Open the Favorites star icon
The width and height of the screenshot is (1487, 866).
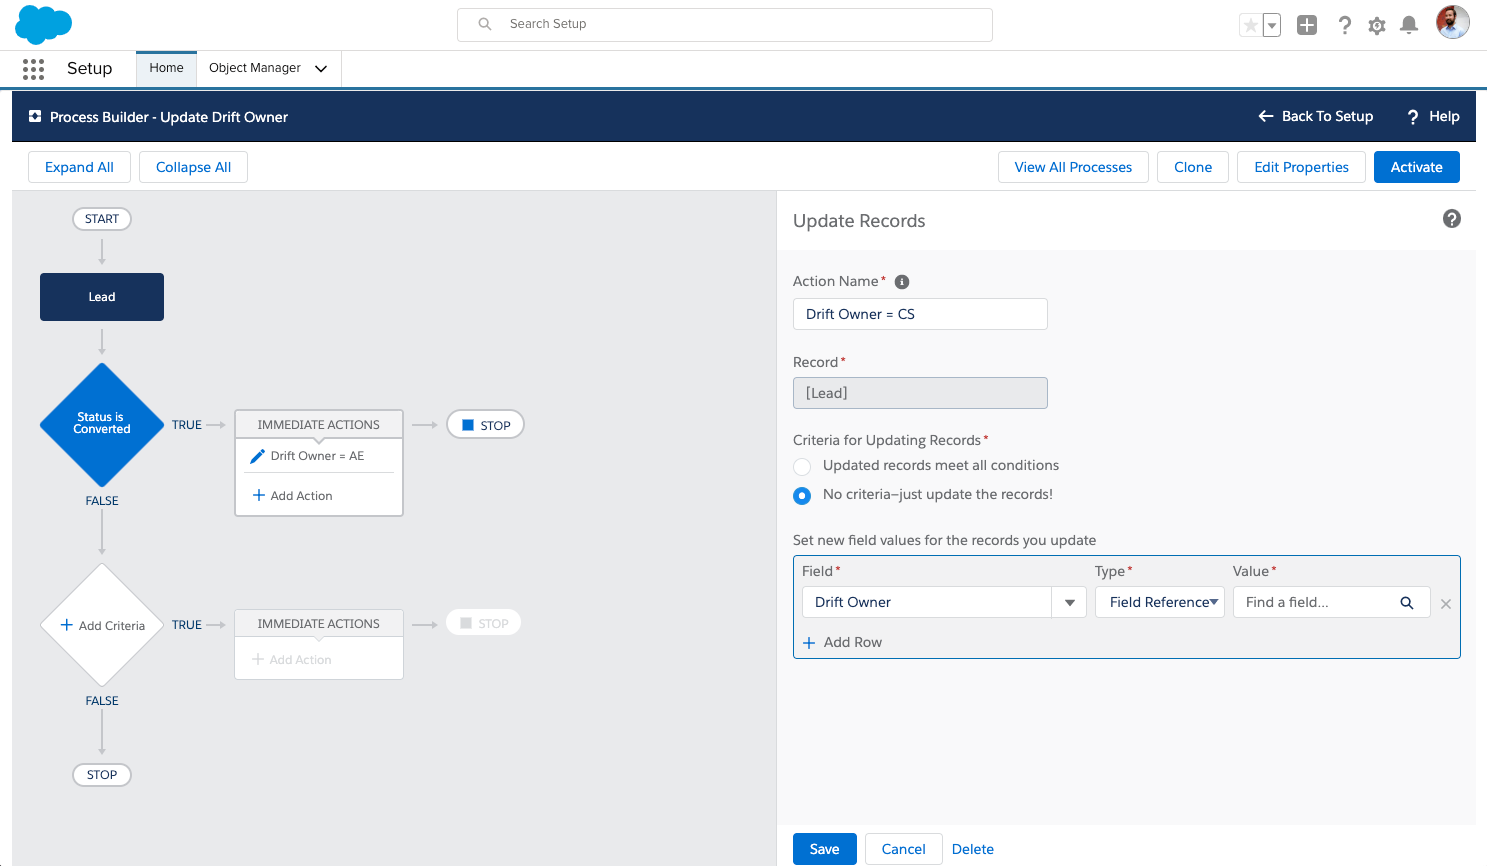coord(1250,25)
